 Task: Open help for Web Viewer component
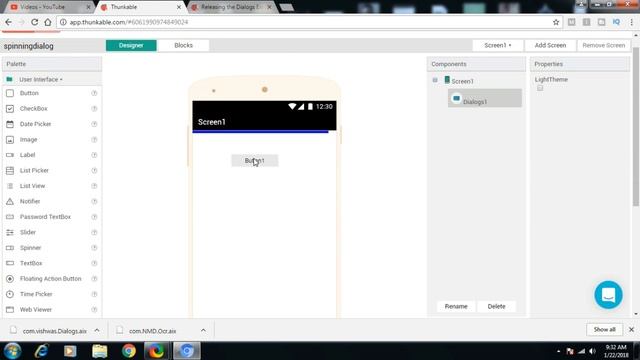click(94, 310)
